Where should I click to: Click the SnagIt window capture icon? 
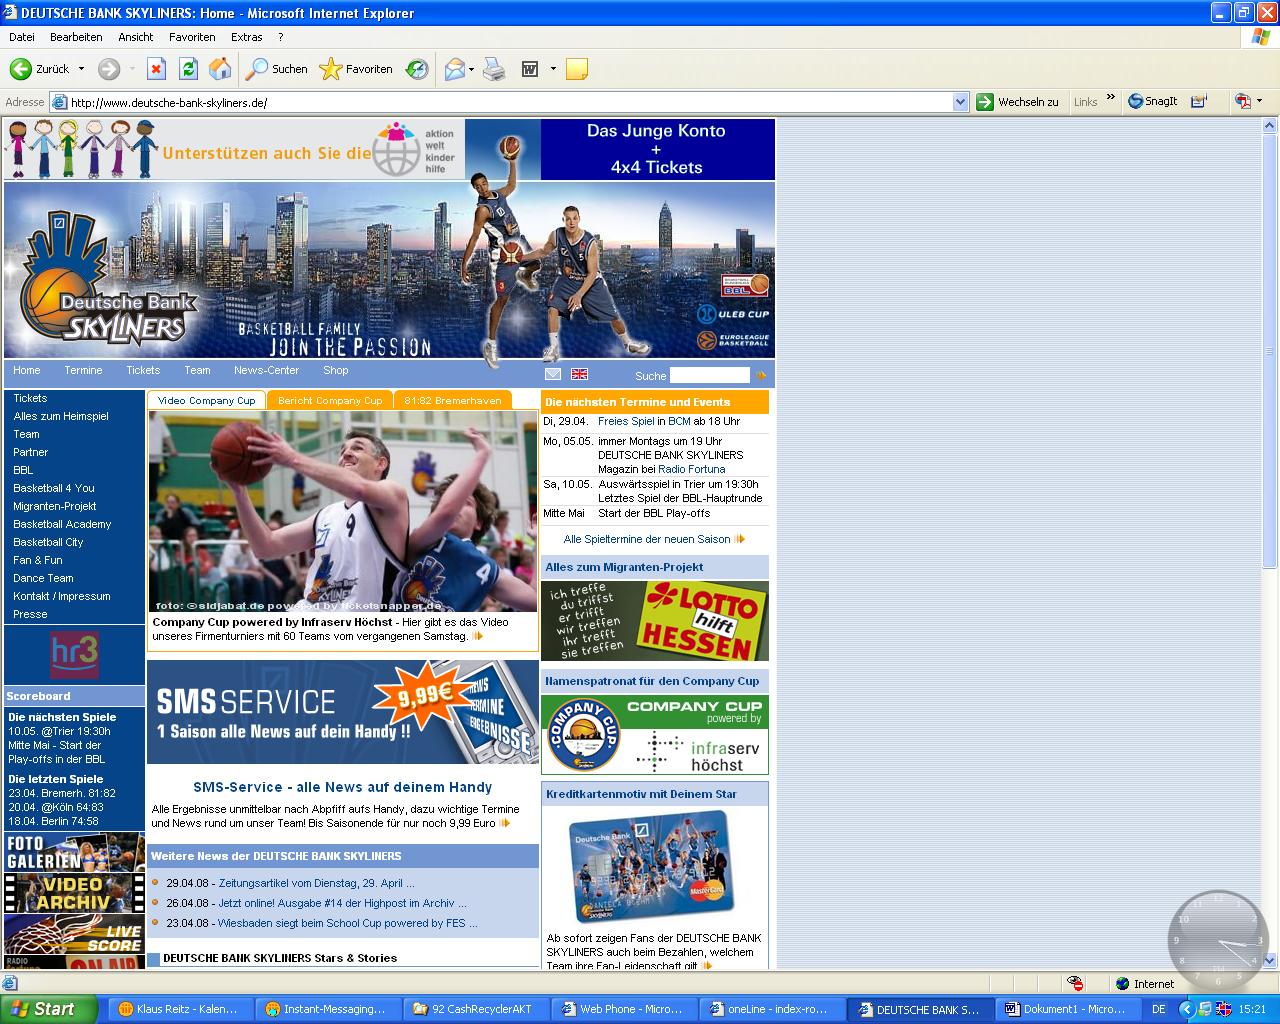coord(1199,101)
